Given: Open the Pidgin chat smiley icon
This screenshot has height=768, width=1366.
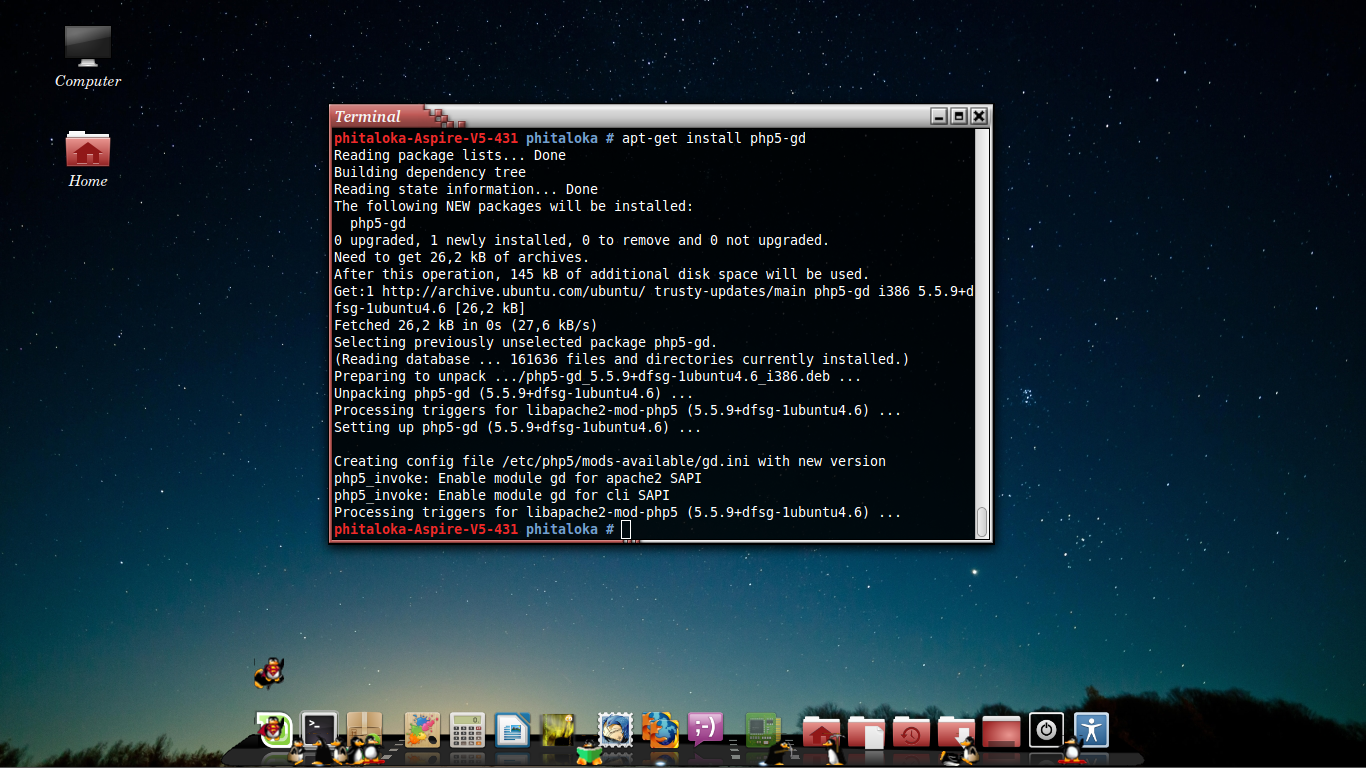Looking at the screenshot, I should pos(706,730).
